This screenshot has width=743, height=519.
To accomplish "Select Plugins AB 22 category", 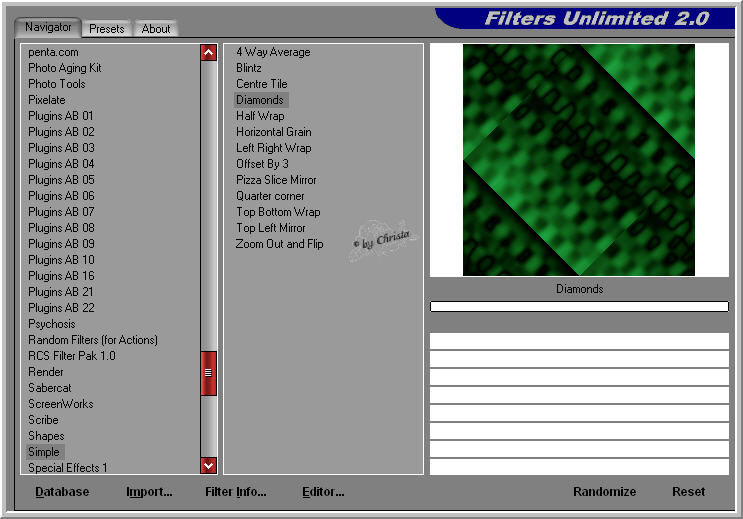I will coord(61,308).
